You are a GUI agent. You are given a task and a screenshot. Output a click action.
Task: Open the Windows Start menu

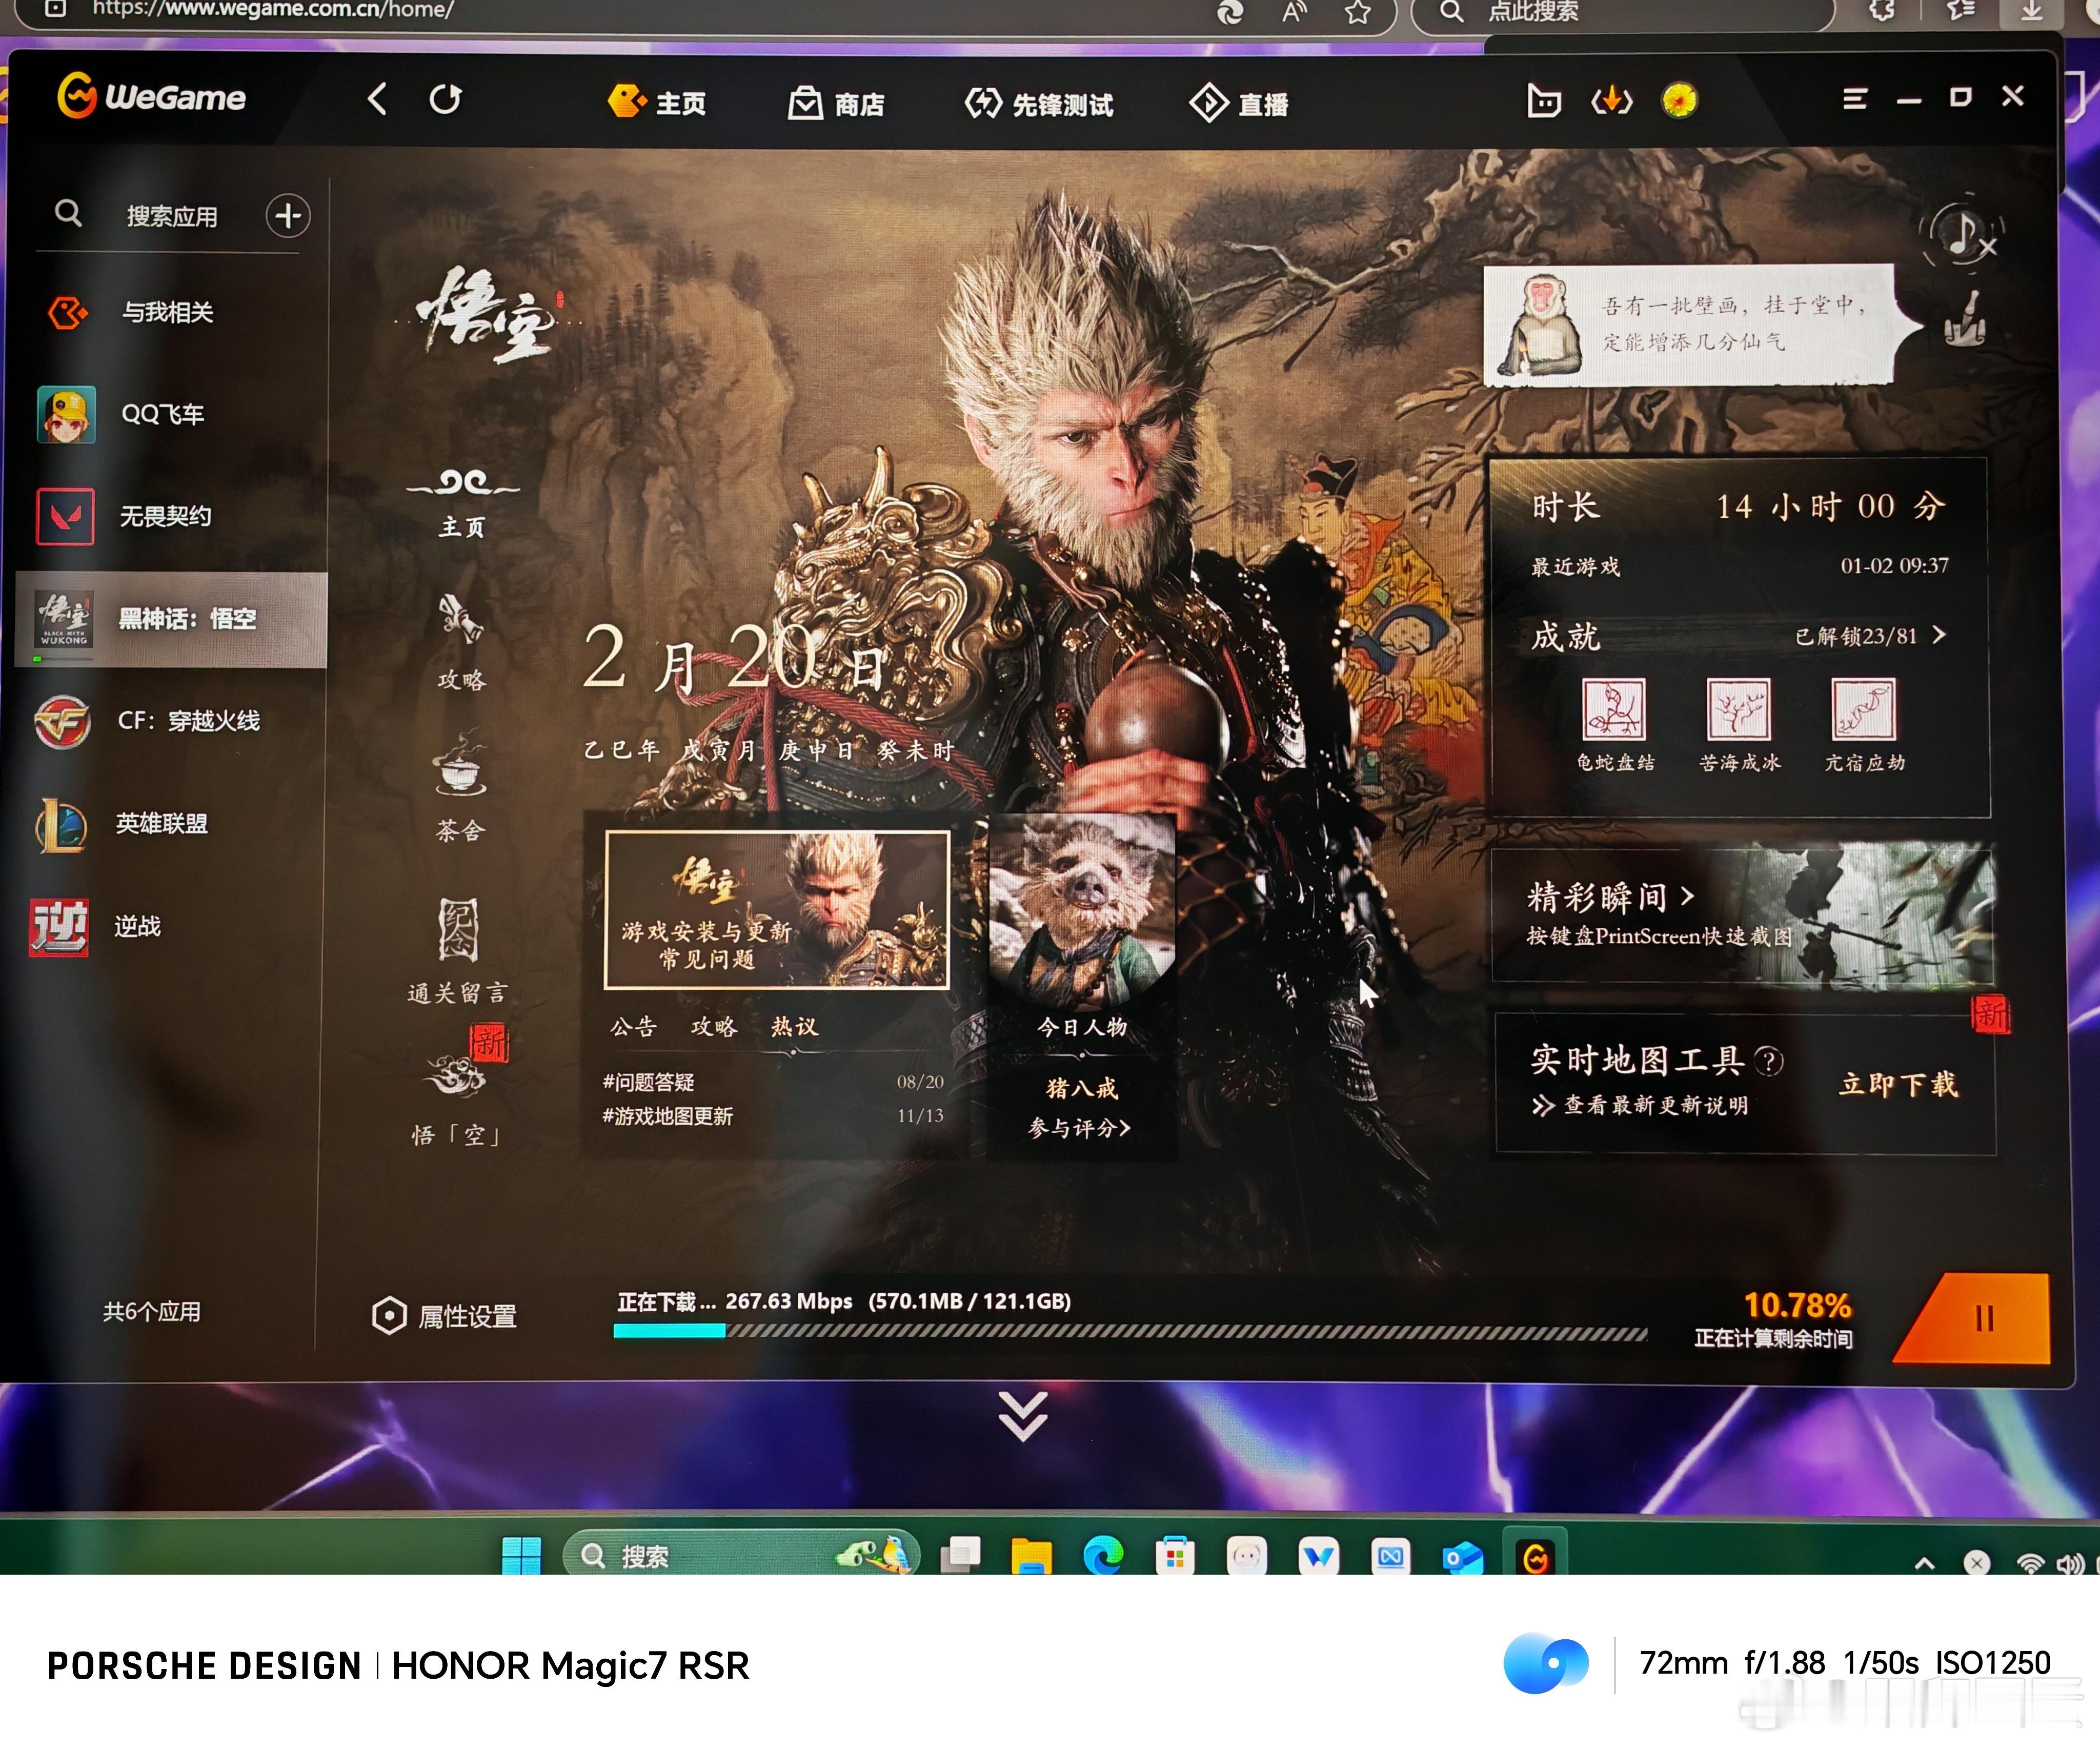click(521, 1556)
